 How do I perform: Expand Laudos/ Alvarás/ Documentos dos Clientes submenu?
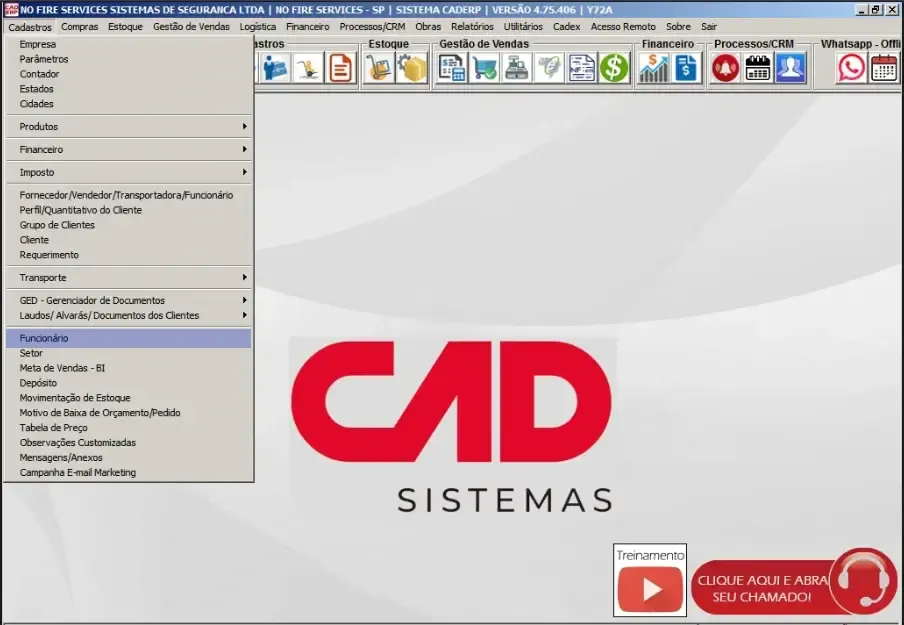[x=128, y=315]
